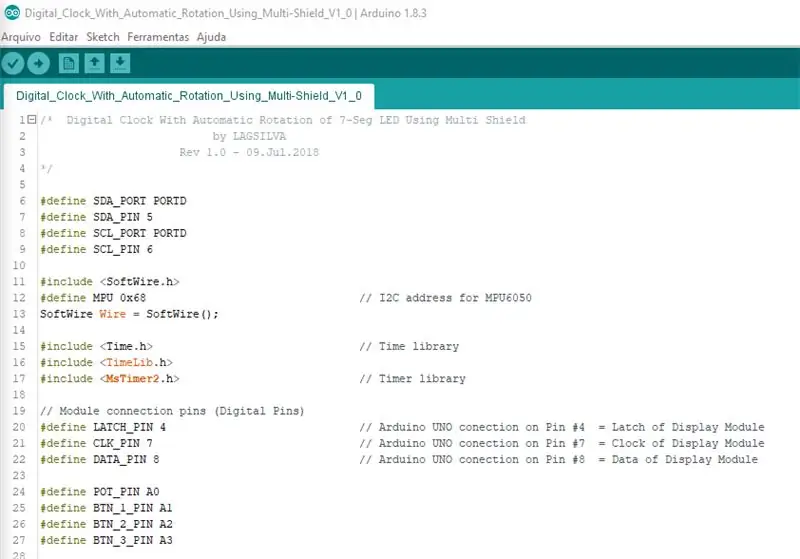Click '#include <TimeLib.h>' line

(107, 363)
